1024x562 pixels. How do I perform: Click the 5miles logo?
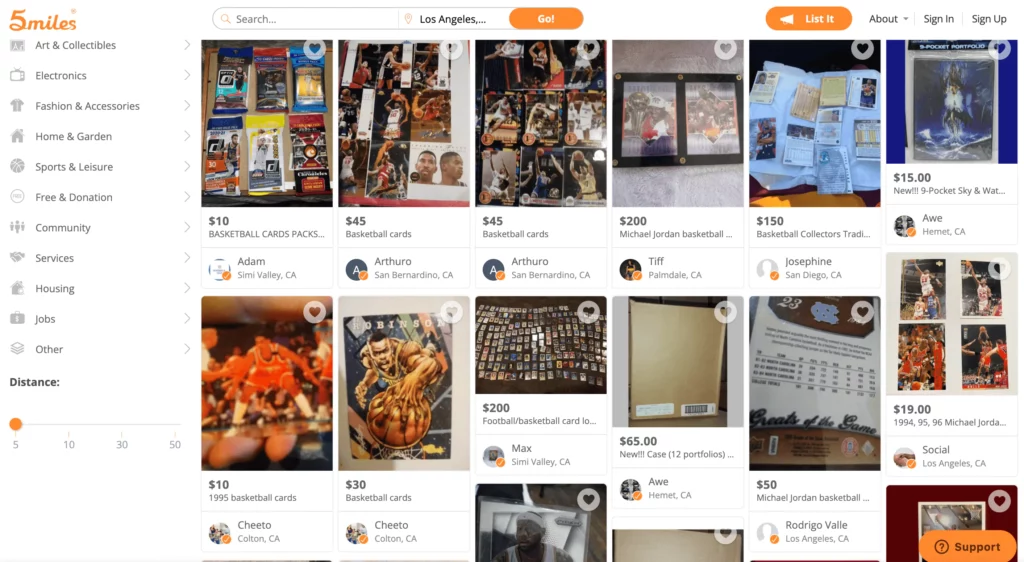click(x=42, y=20)
